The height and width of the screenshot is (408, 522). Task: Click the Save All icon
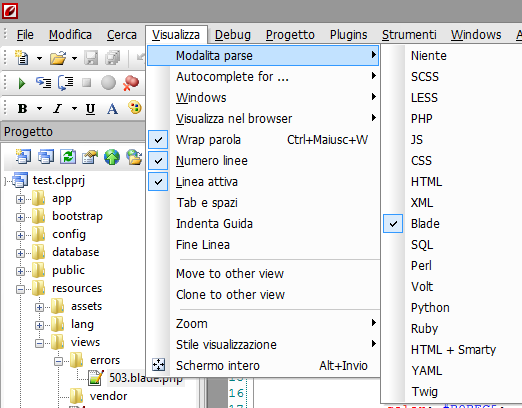pyautogui.click(x=113, y=58)
